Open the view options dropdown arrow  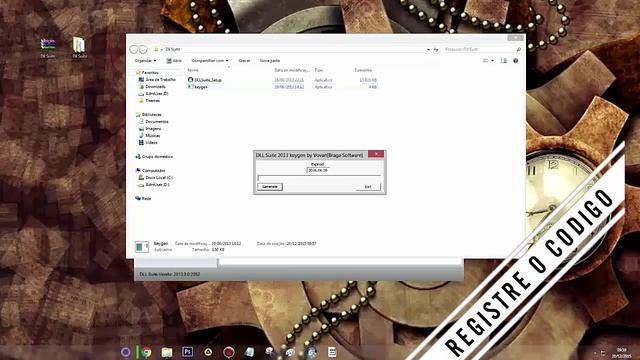click(492, 60)
